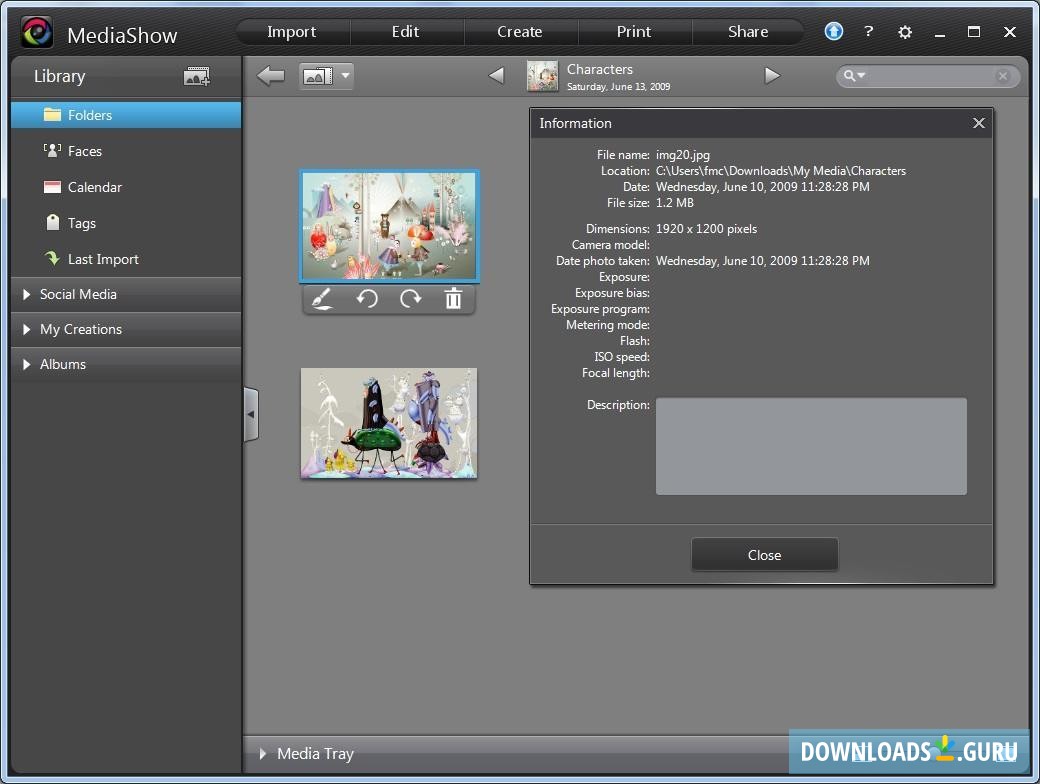
Task: Click the blue upgrade arrow icon
Action: click(x=834, y=31)
